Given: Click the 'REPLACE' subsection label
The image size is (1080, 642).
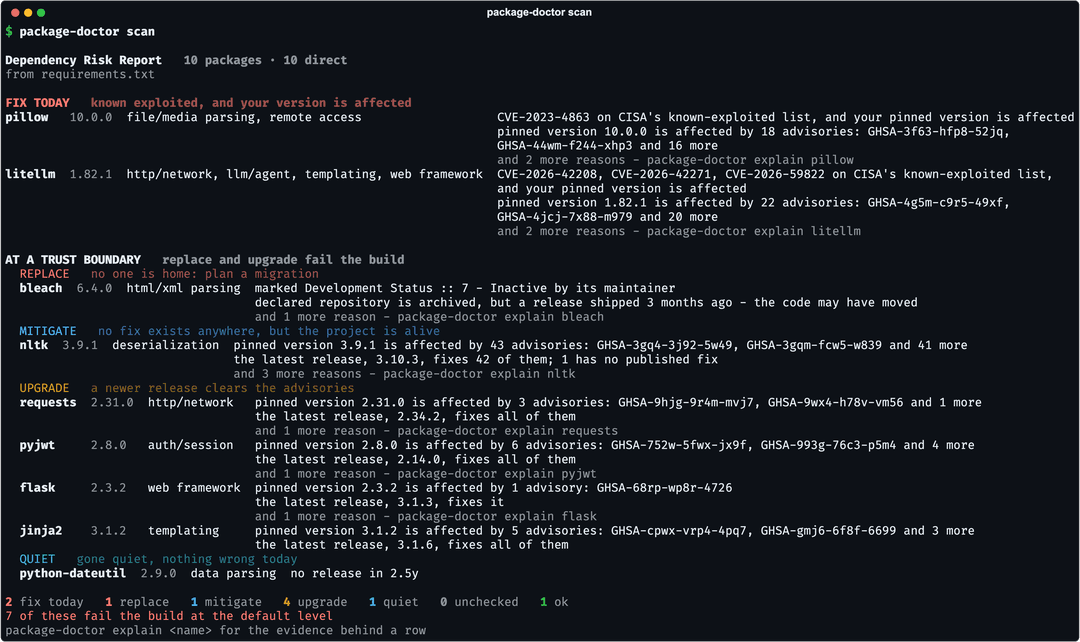Looking at the screenshot, I should (45, 274).
